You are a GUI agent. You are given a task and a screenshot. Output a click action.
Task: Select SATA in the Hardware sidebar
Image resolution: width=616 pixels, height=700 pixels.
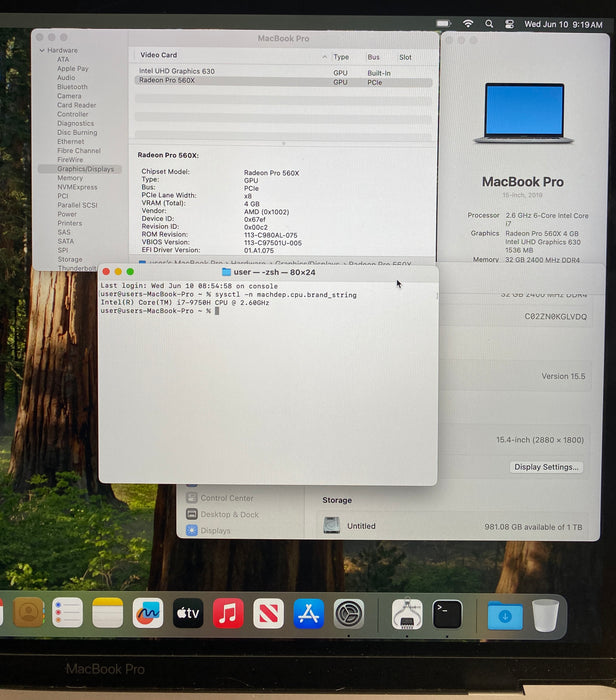click(66, 241)
